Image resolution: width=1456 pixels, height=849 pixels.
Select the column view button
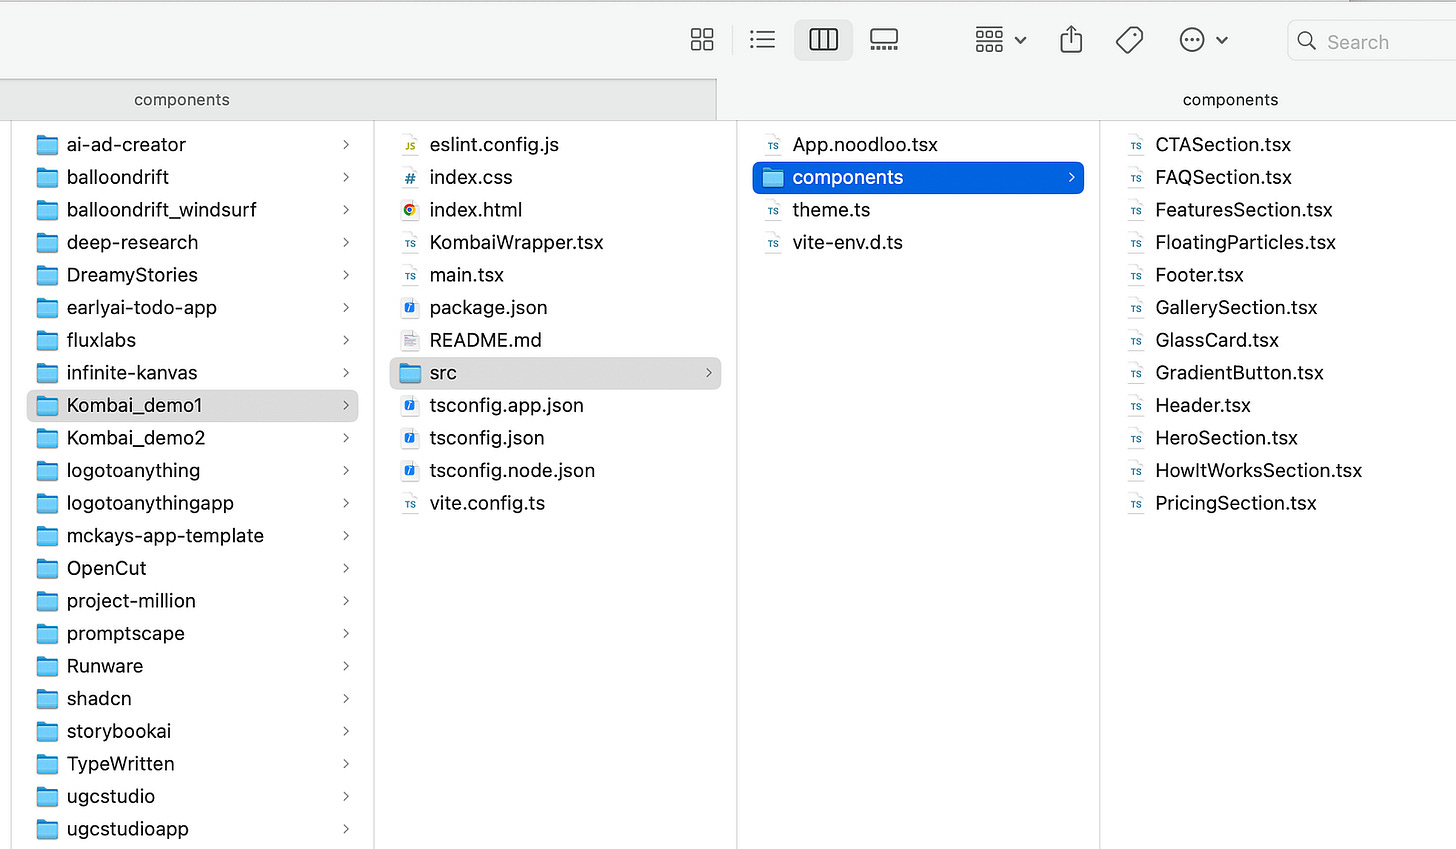(823, 40)
